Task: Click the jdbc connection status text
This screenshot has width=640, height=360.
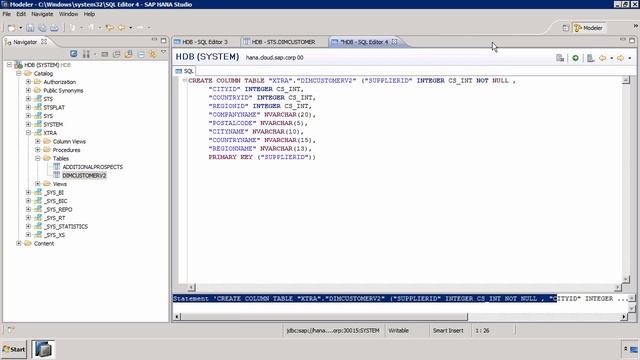Action: tap(333, 330)
